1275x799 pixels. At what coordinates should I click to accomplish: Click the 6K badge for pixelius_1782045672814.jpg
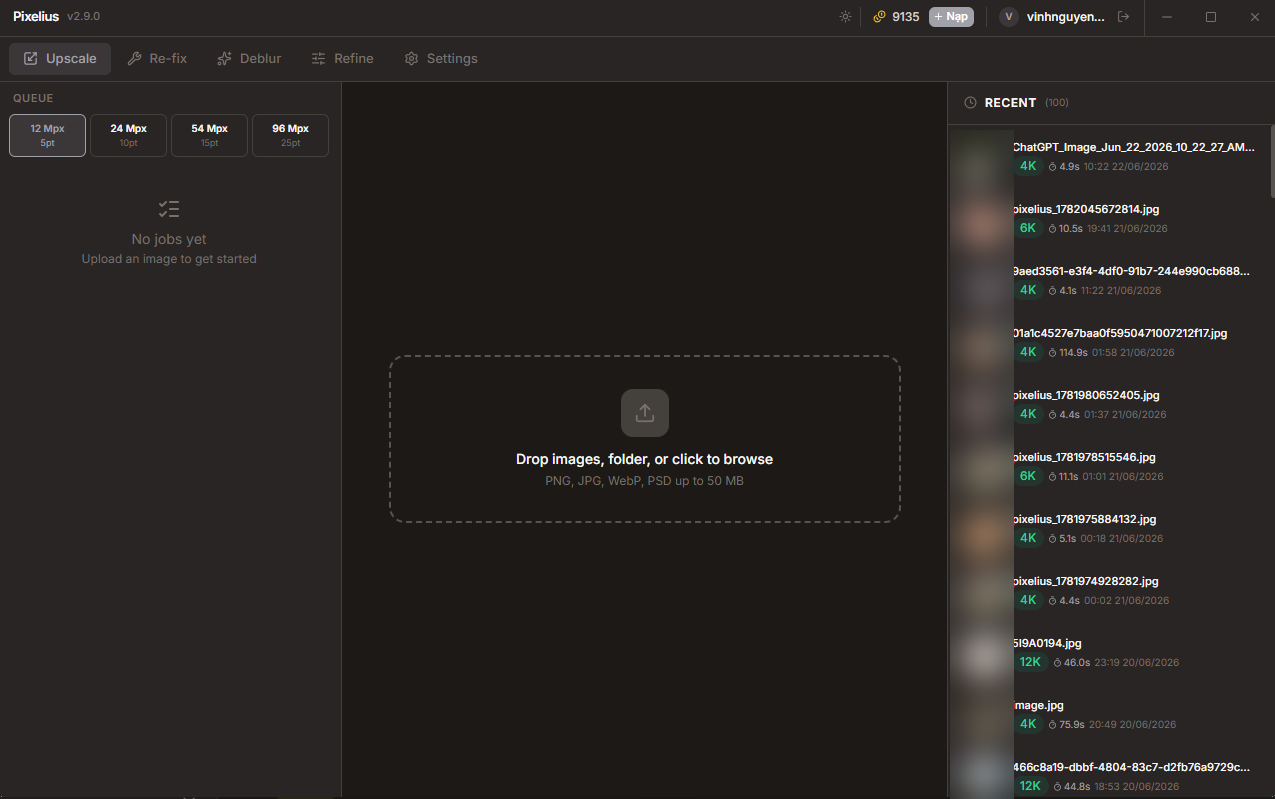point(1028,228)
